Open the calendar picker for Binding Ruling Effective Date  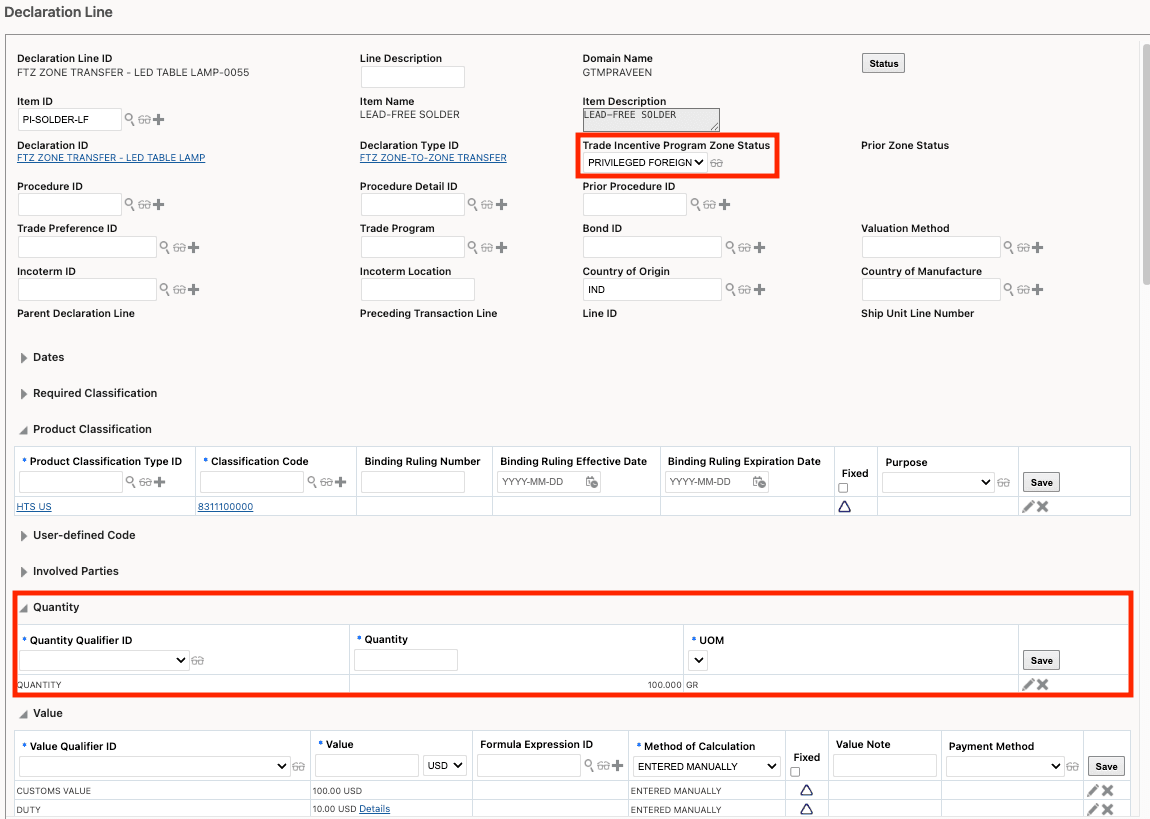592,482
